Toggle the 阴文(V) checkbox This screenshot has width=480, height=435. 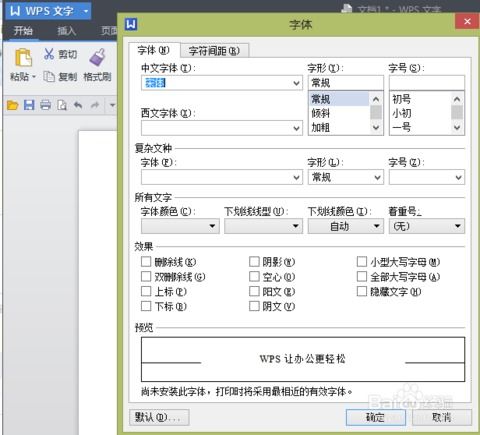click(254, 306)
